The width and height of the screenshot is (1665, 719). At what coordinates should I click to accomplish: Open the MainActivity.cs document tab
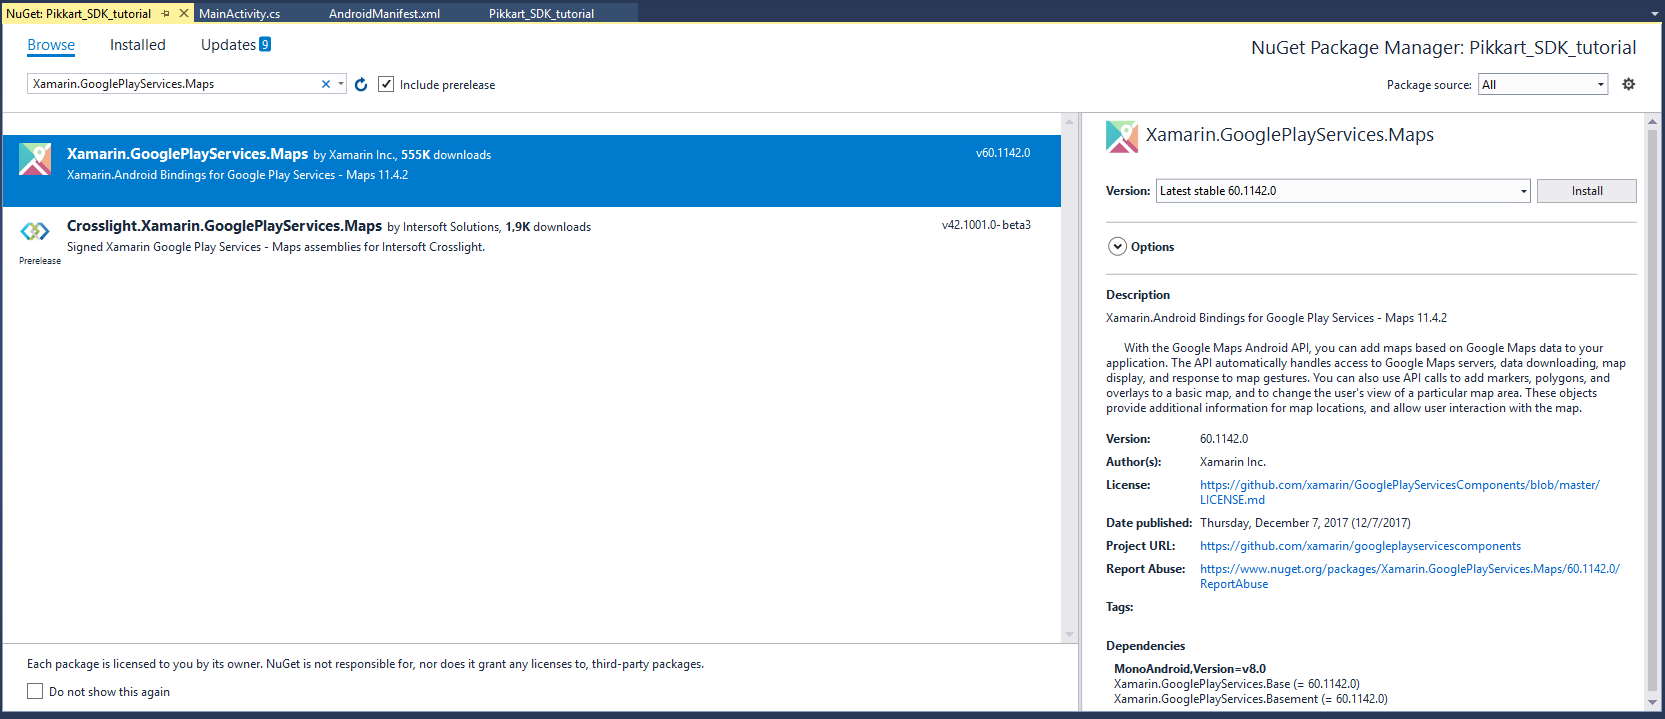[x=240, y=14]
